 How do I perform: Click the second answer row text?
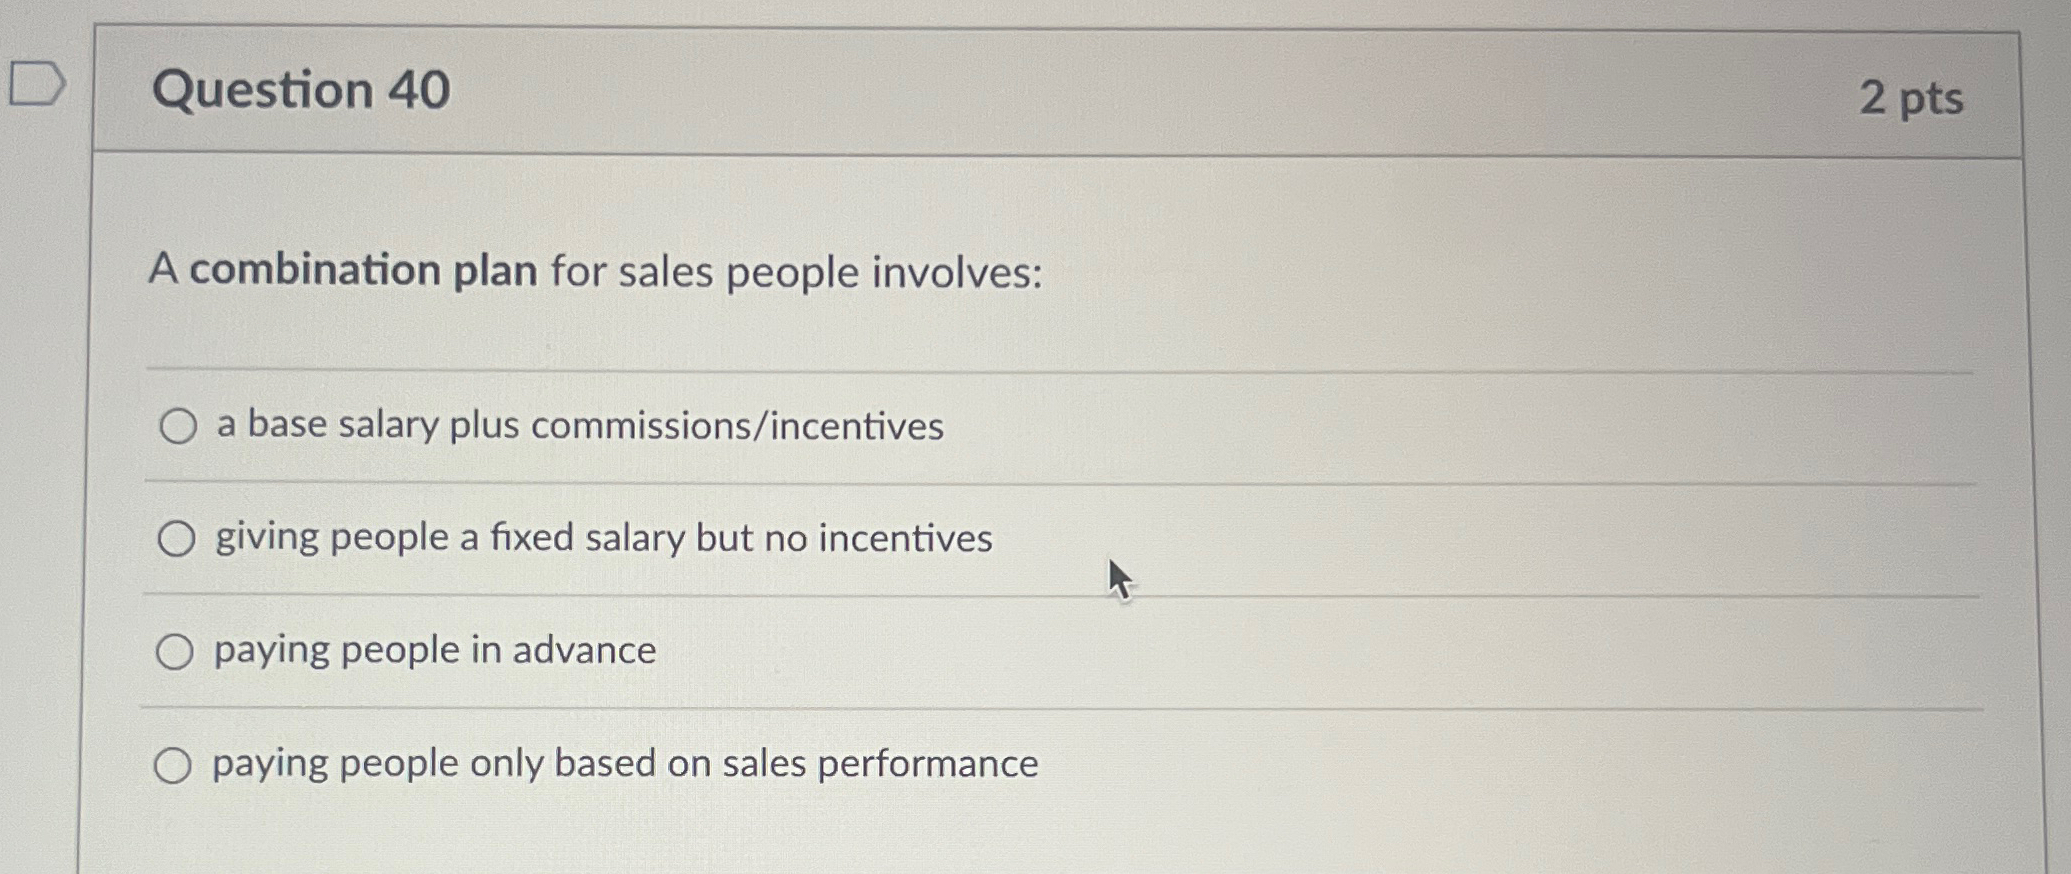click(601, 539)
